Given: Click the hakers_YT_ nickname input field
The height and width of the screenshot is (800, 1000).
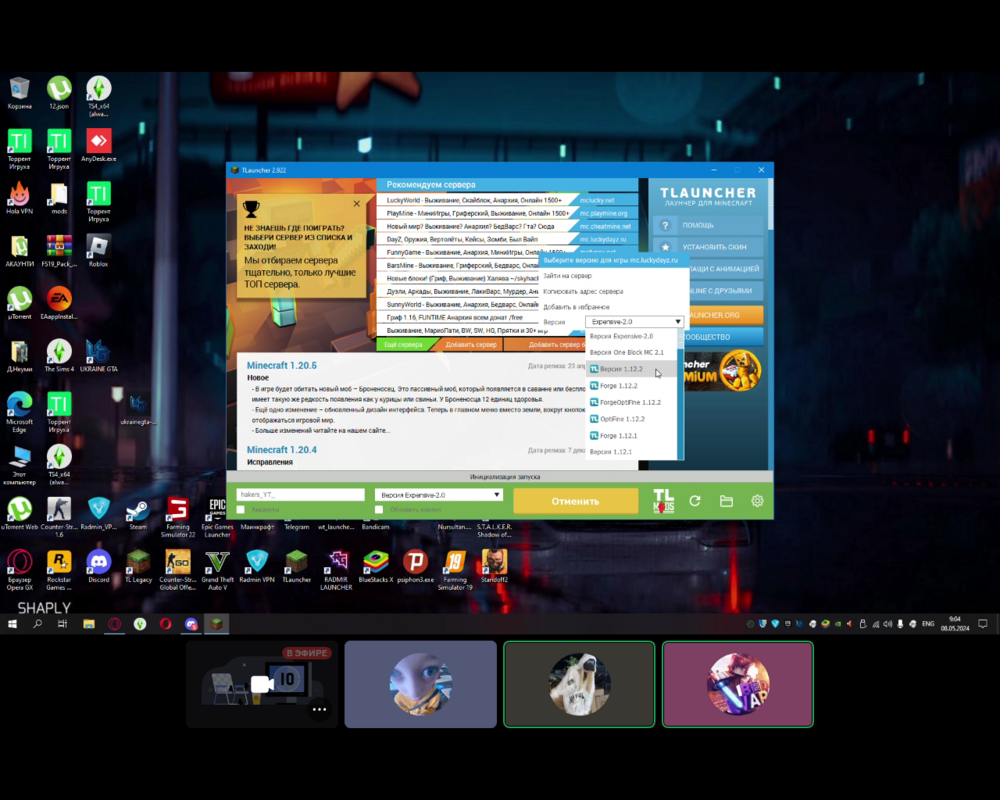Looking at the screenshot, I should coord(300,495).
